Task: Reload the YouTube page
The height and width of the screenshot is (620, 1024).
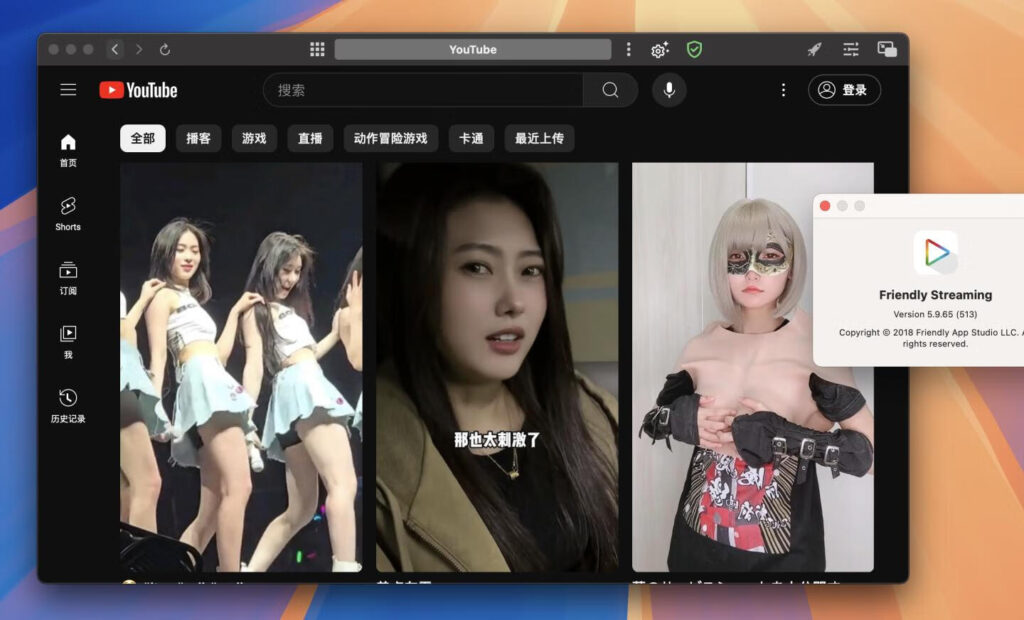Action: tap(165, 47)
